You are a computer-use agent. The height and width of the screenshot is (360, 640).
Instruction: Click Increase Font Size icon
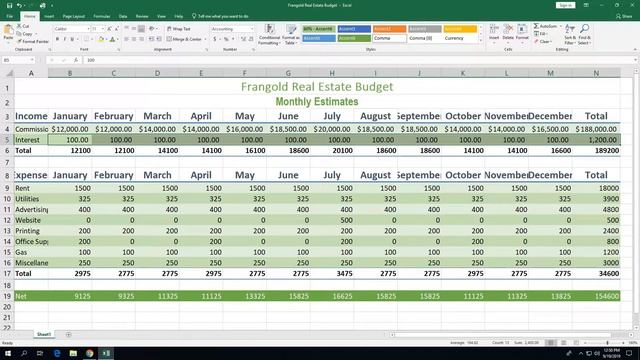[x=109, y=29]
